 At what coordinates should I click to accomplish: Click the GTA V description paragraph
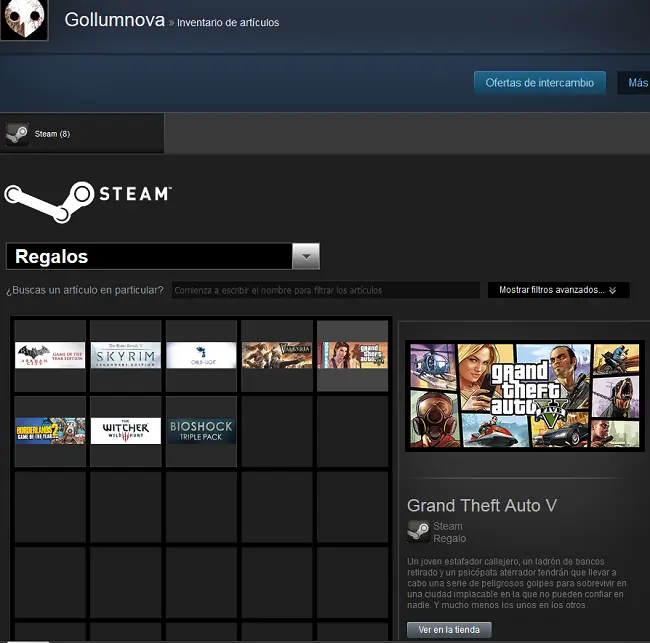tap(517, 583)
